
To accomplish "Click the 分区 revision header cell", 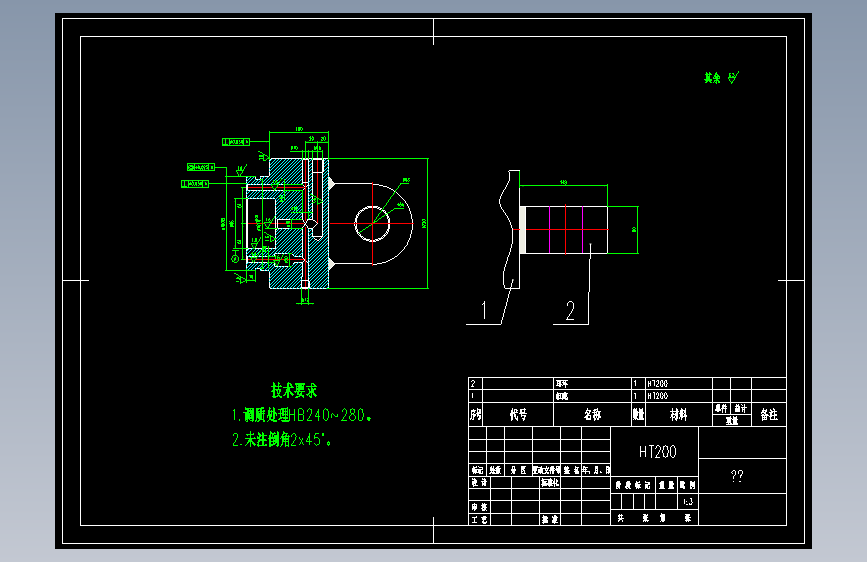I will [518, 470].
